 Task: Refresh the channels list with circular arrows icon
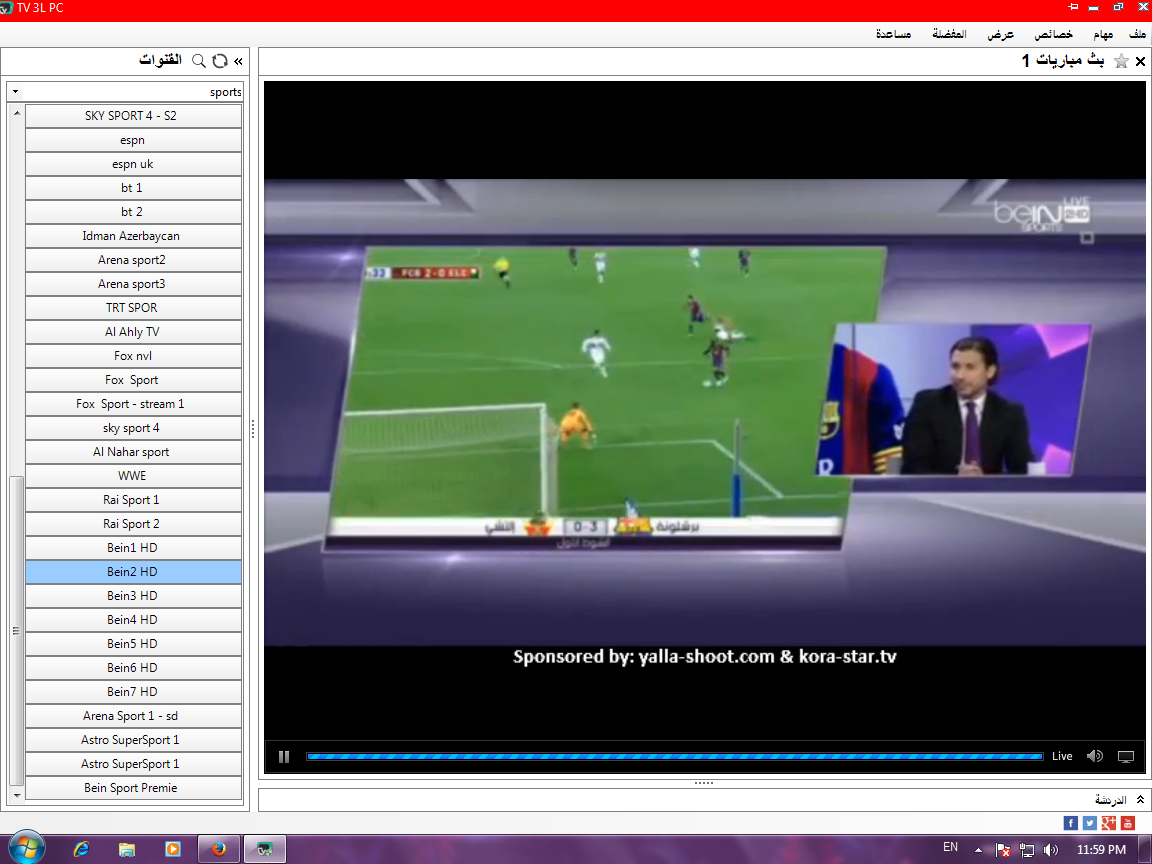220,61
